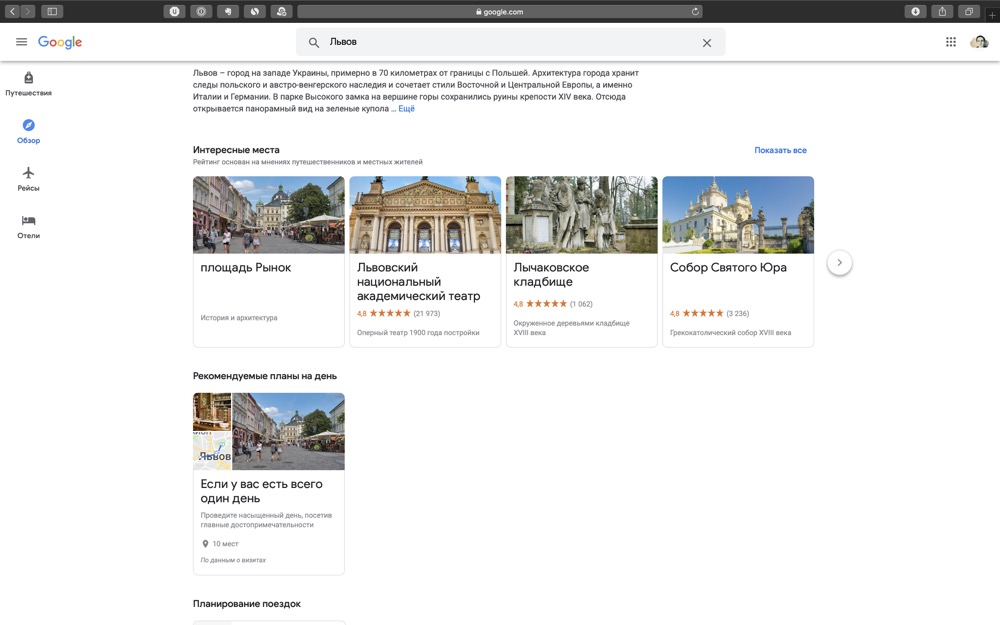Click the search magnifier icon

click(x=314, y=43)
